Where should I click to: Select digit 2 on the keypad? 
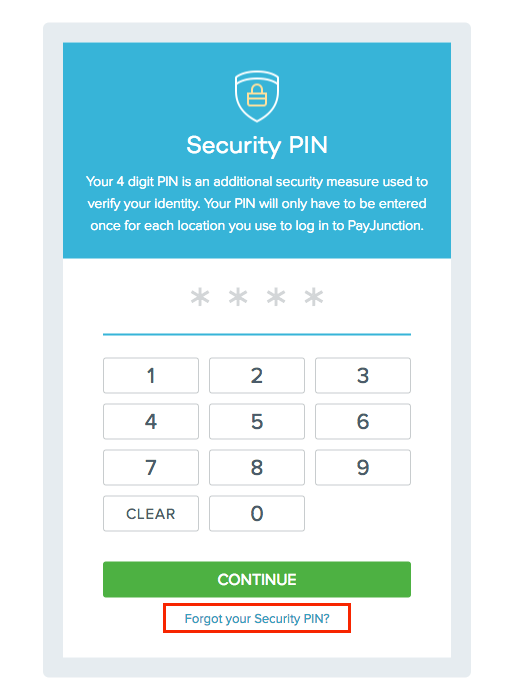tap(257, 375)
